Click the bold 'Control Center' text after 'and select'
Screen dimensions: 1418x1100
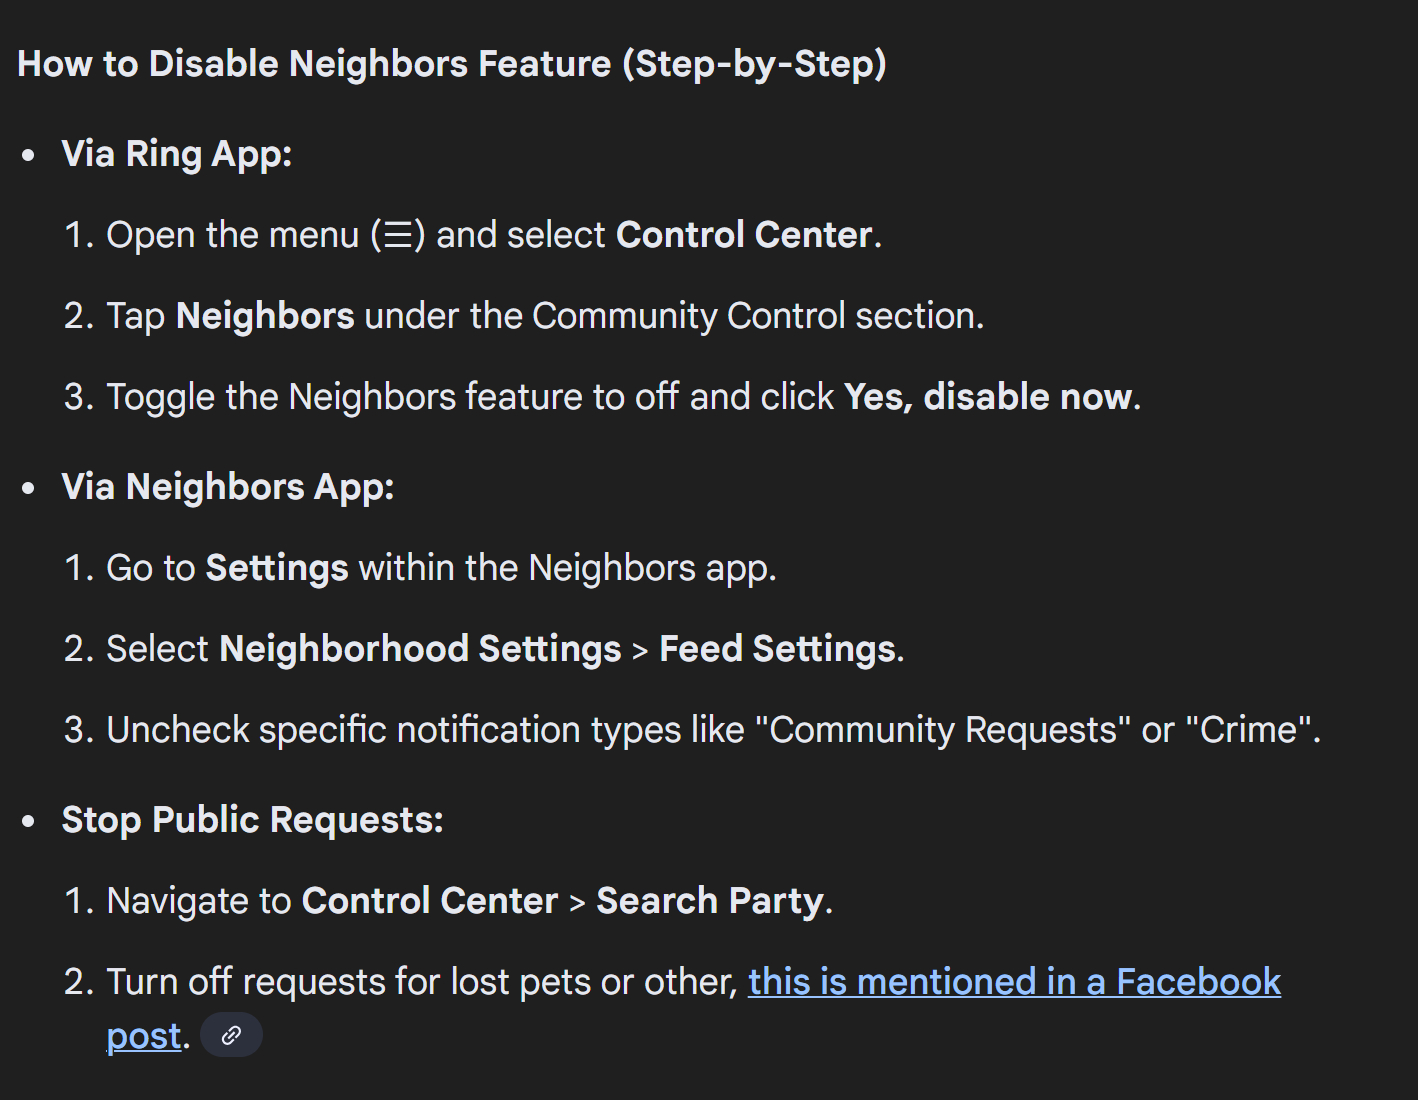click(744, 235)
